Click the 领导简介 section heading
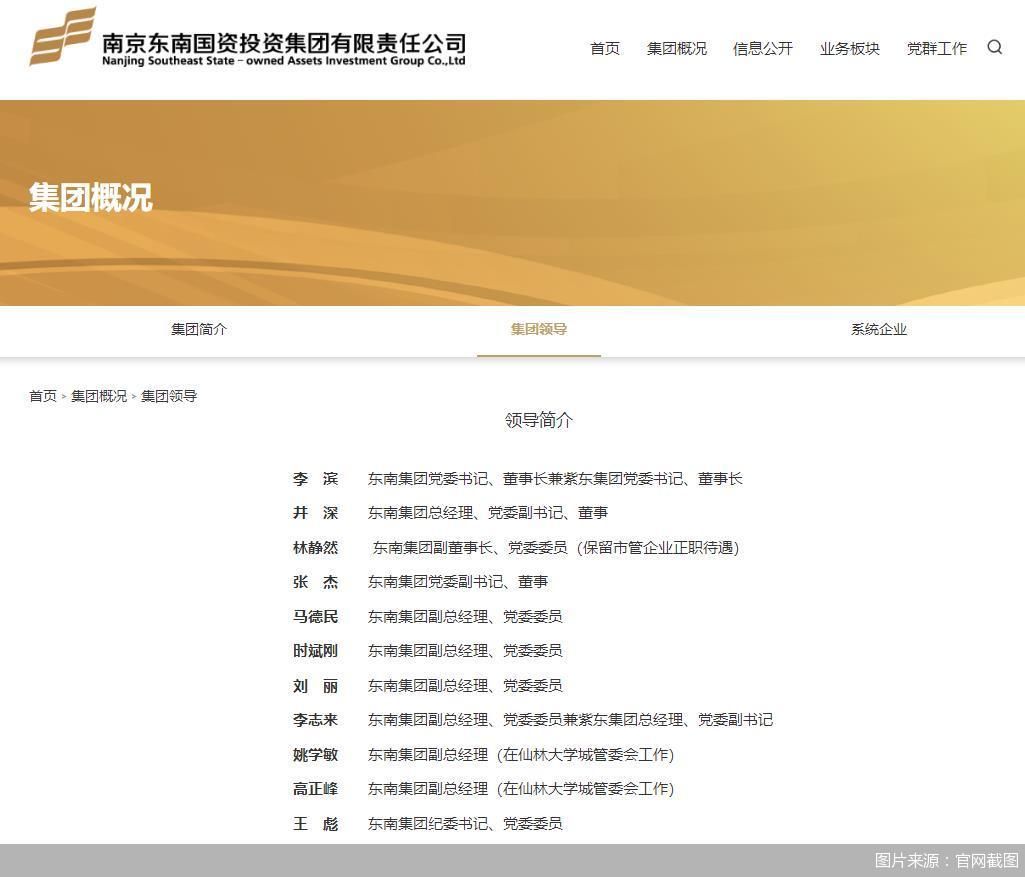The height and width of the screenshot is (877, 1025). pyautogui.click(x=538, y=421)
